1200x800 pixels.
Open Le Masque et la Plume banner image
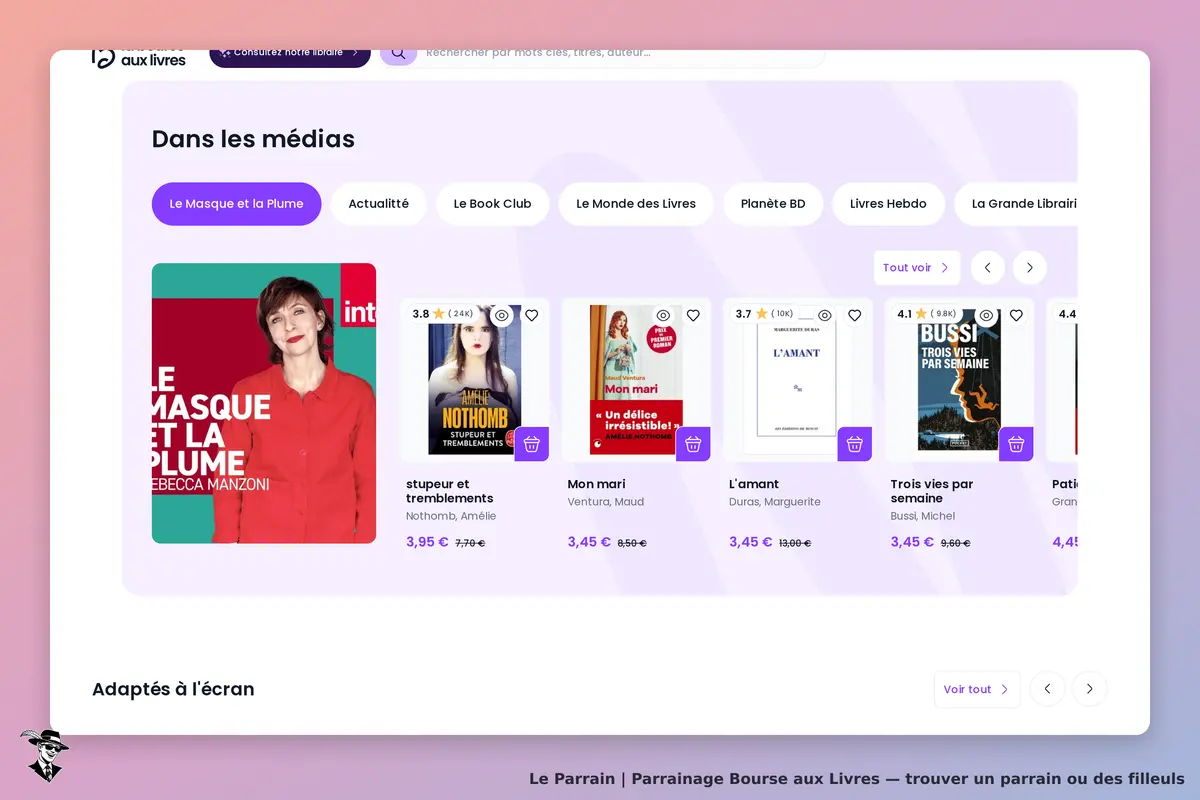point(264,403)
